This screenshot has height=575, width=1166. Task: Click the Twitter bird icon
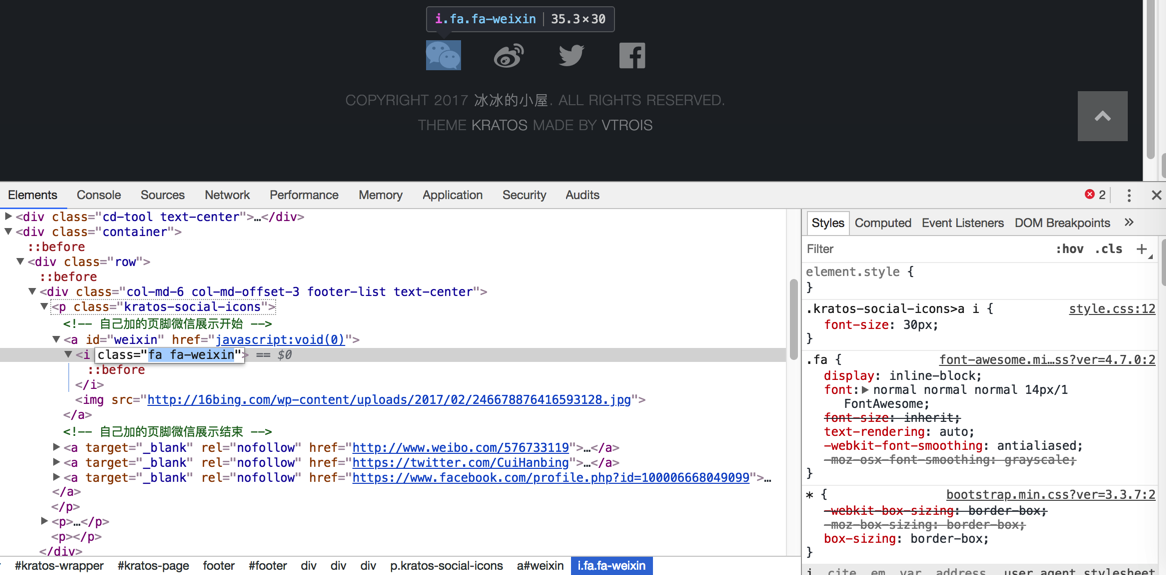571,56
